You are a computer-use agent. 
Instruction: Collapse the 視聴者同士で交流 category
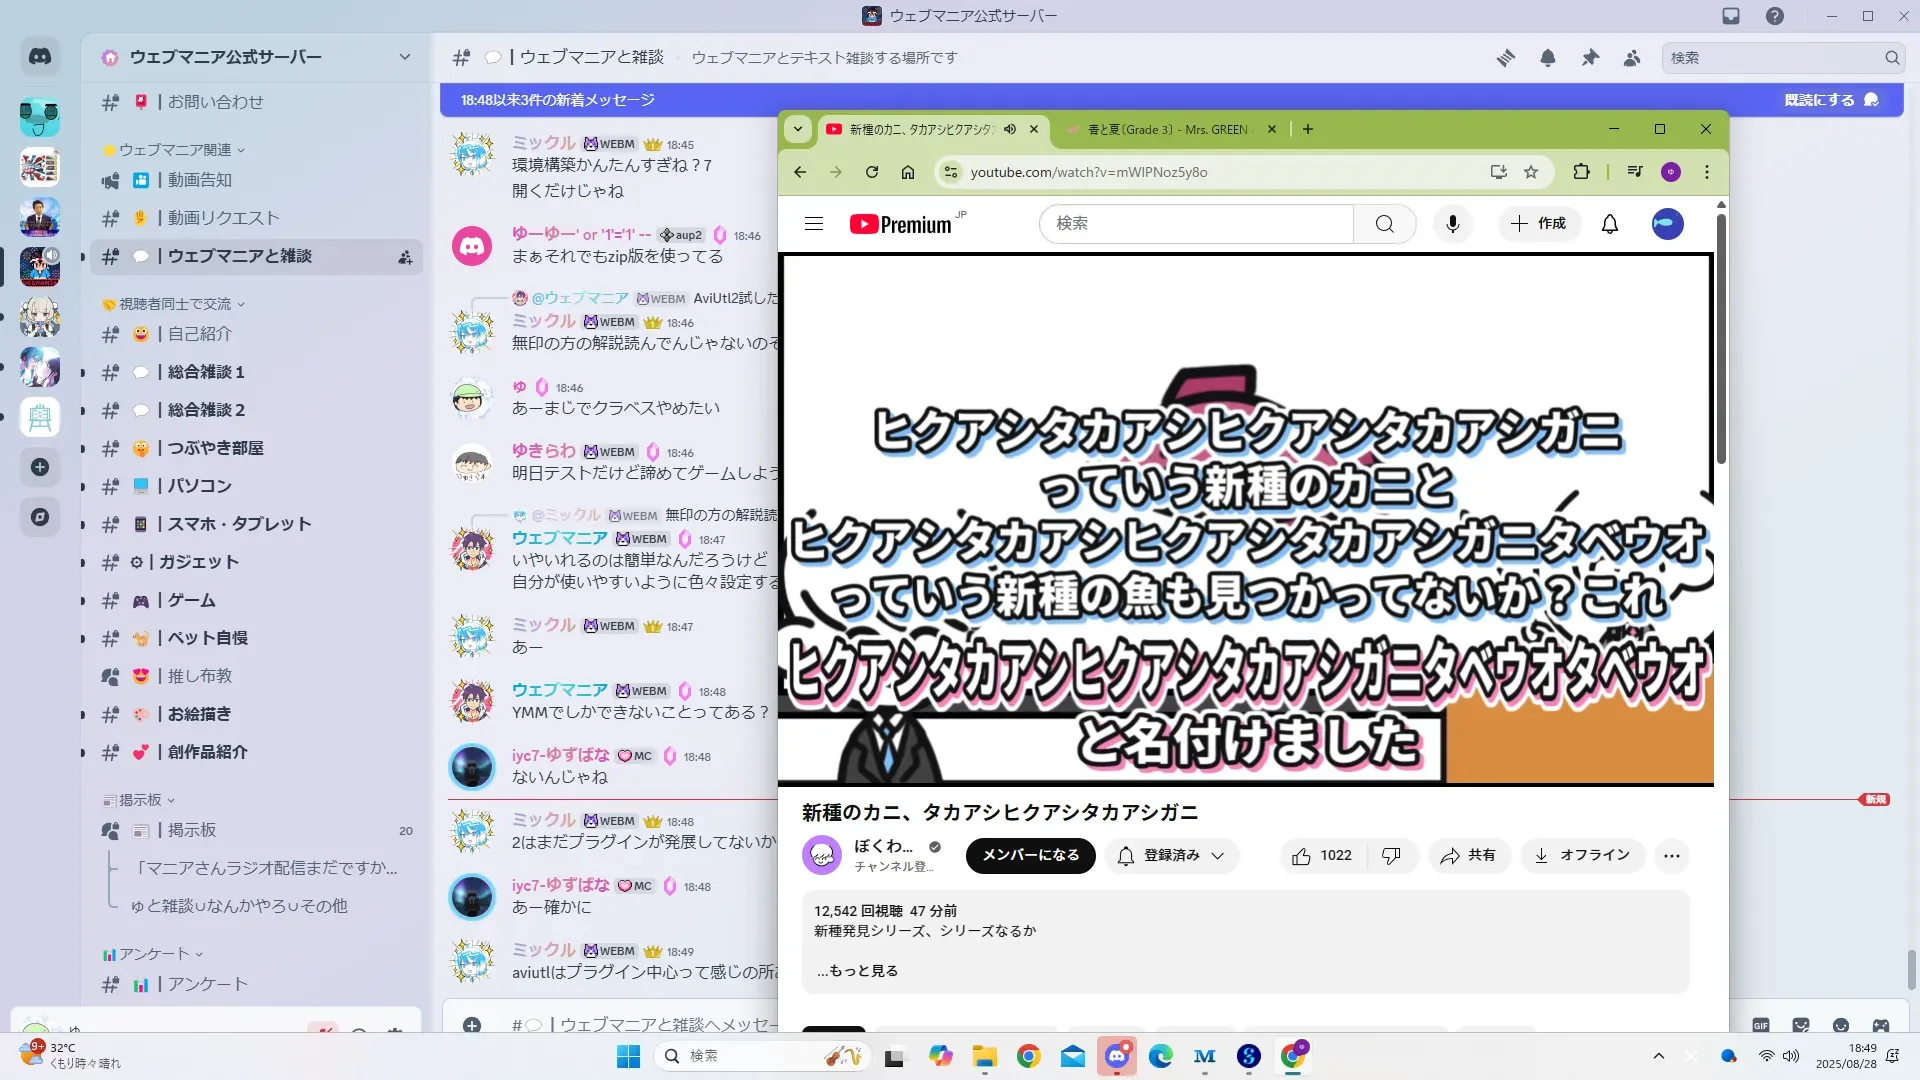tap(175, 304)
